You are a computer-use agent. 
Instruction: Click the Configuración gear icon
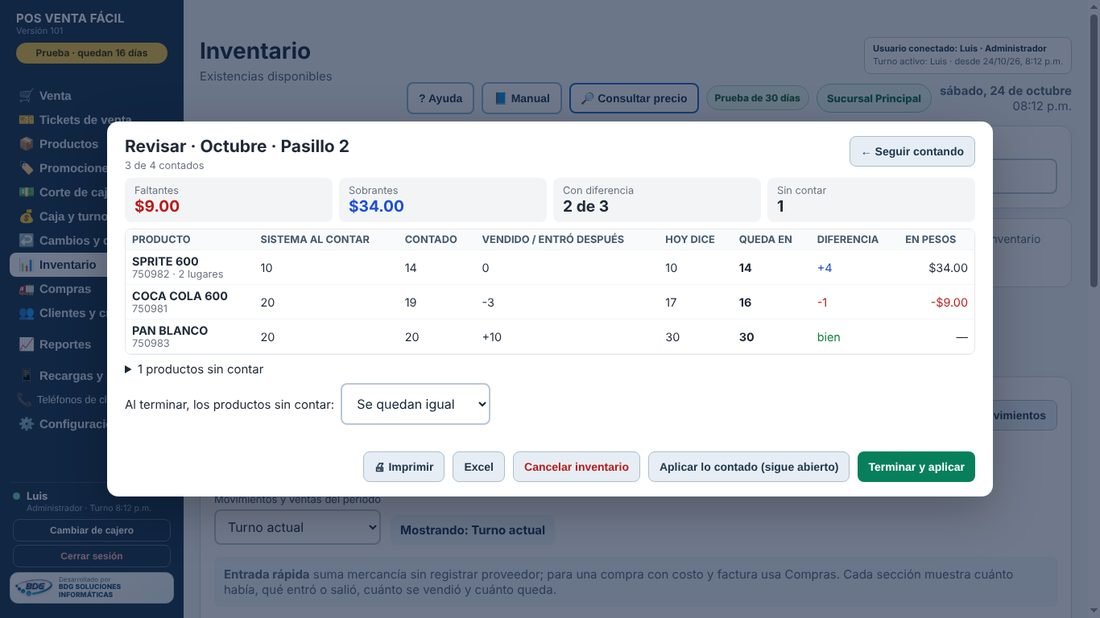tap(26, 424)
